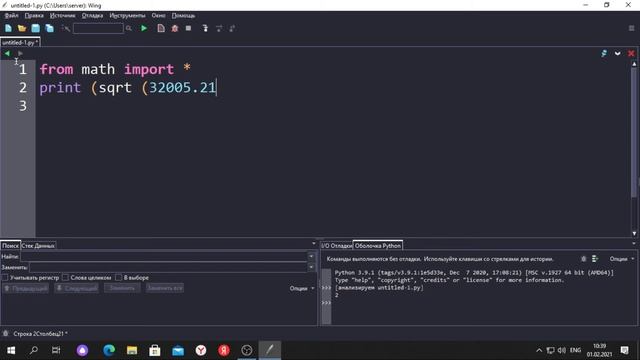640x360 pixels.
Task: Switch to the I/O Отладки tab
Action: coord(336,246)
